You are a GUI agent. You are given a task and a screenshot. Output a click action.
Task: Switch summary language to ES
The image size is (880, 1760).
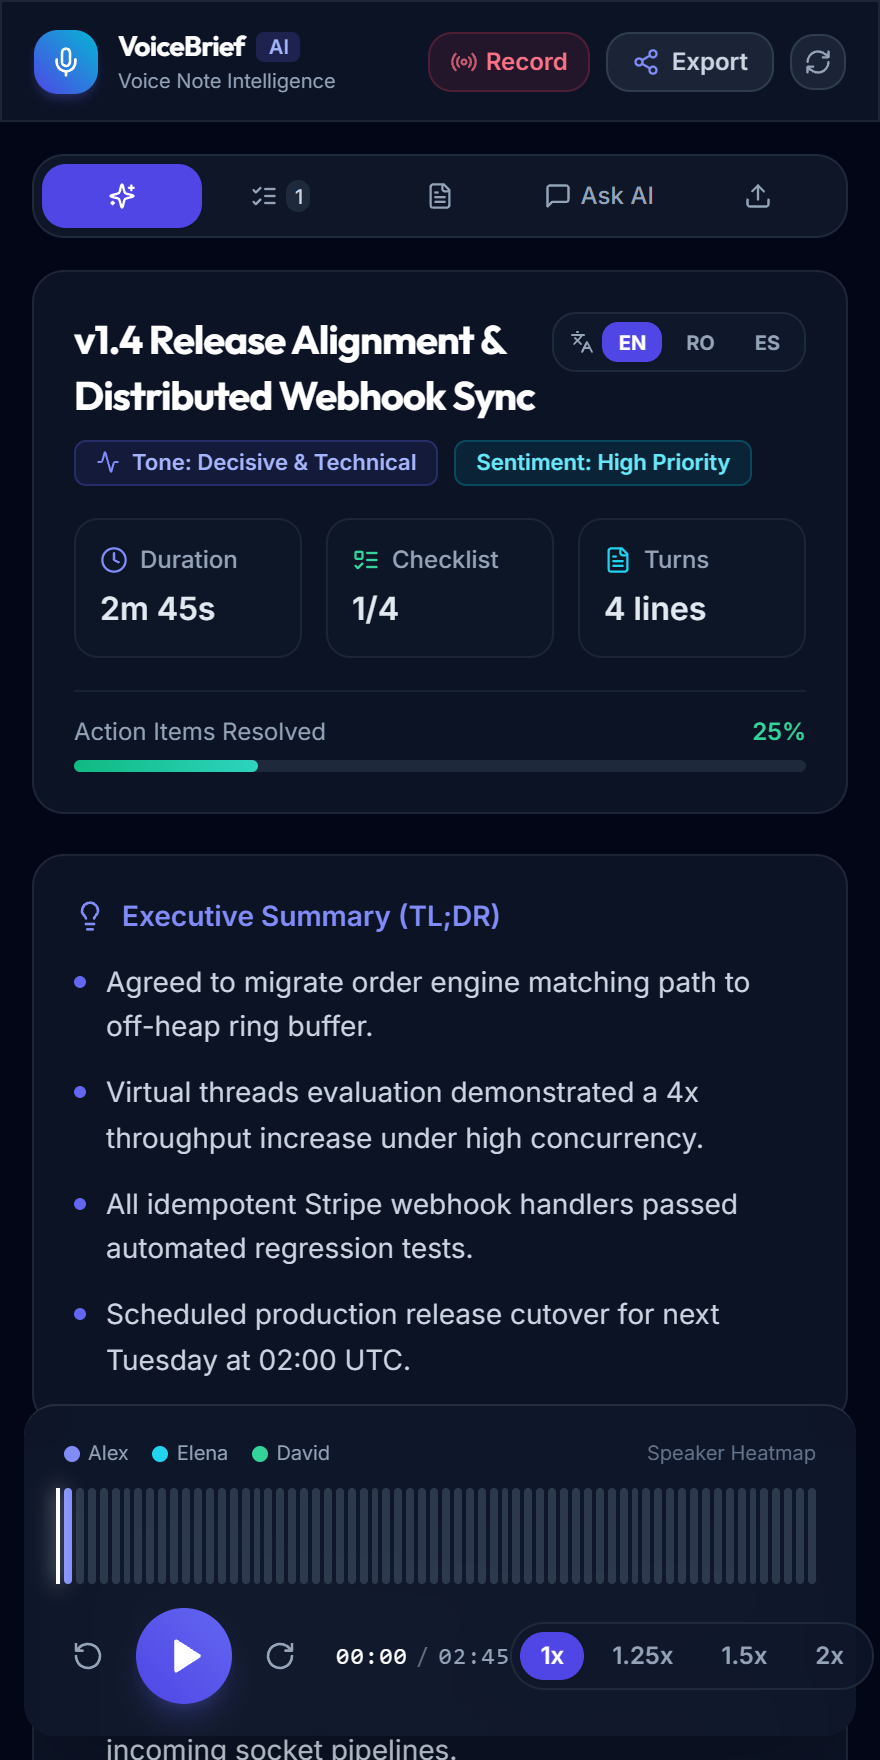tap(767, 343)
